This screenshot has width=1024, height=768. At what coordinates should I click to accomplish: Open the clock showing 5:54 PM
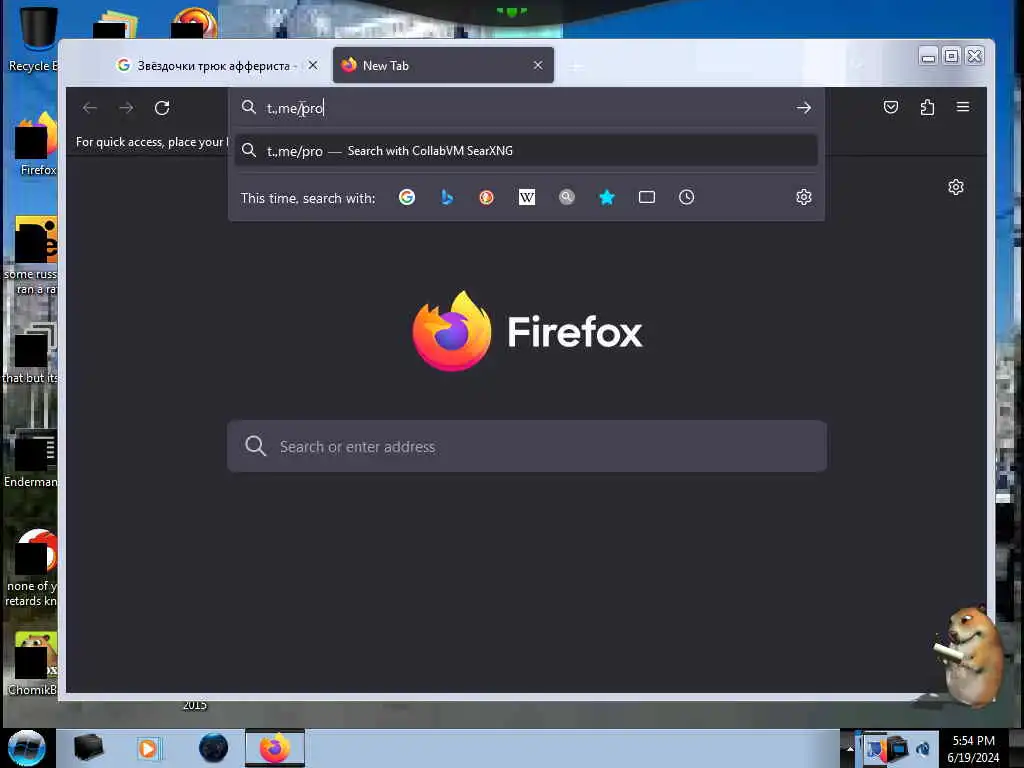coord(973,749)
